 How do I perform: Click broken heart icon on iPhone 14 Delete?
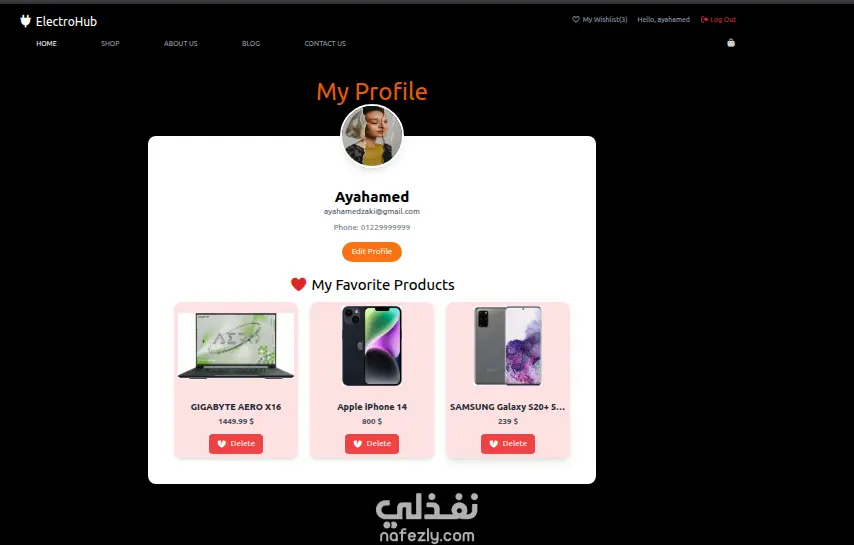[x=358, y=444]
